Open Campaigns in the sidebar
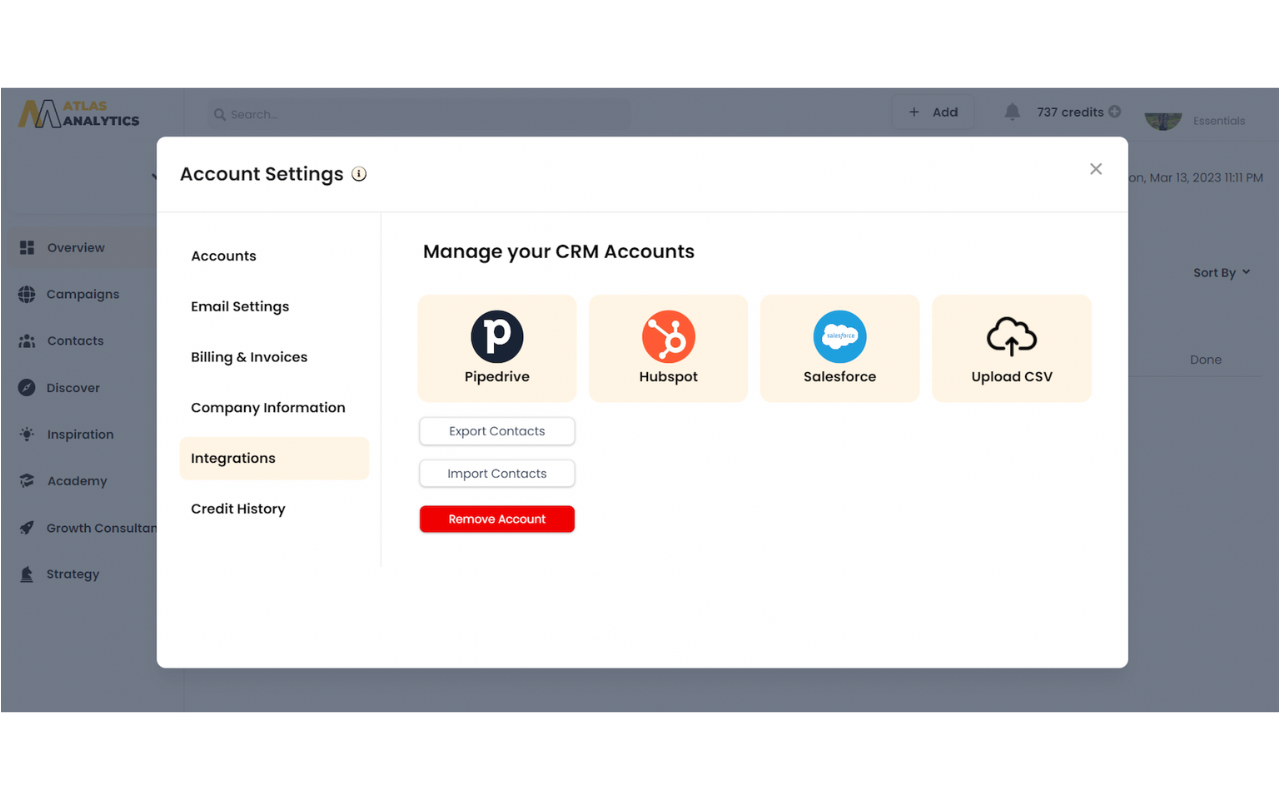1280x800 pixels. pos(83,294)
